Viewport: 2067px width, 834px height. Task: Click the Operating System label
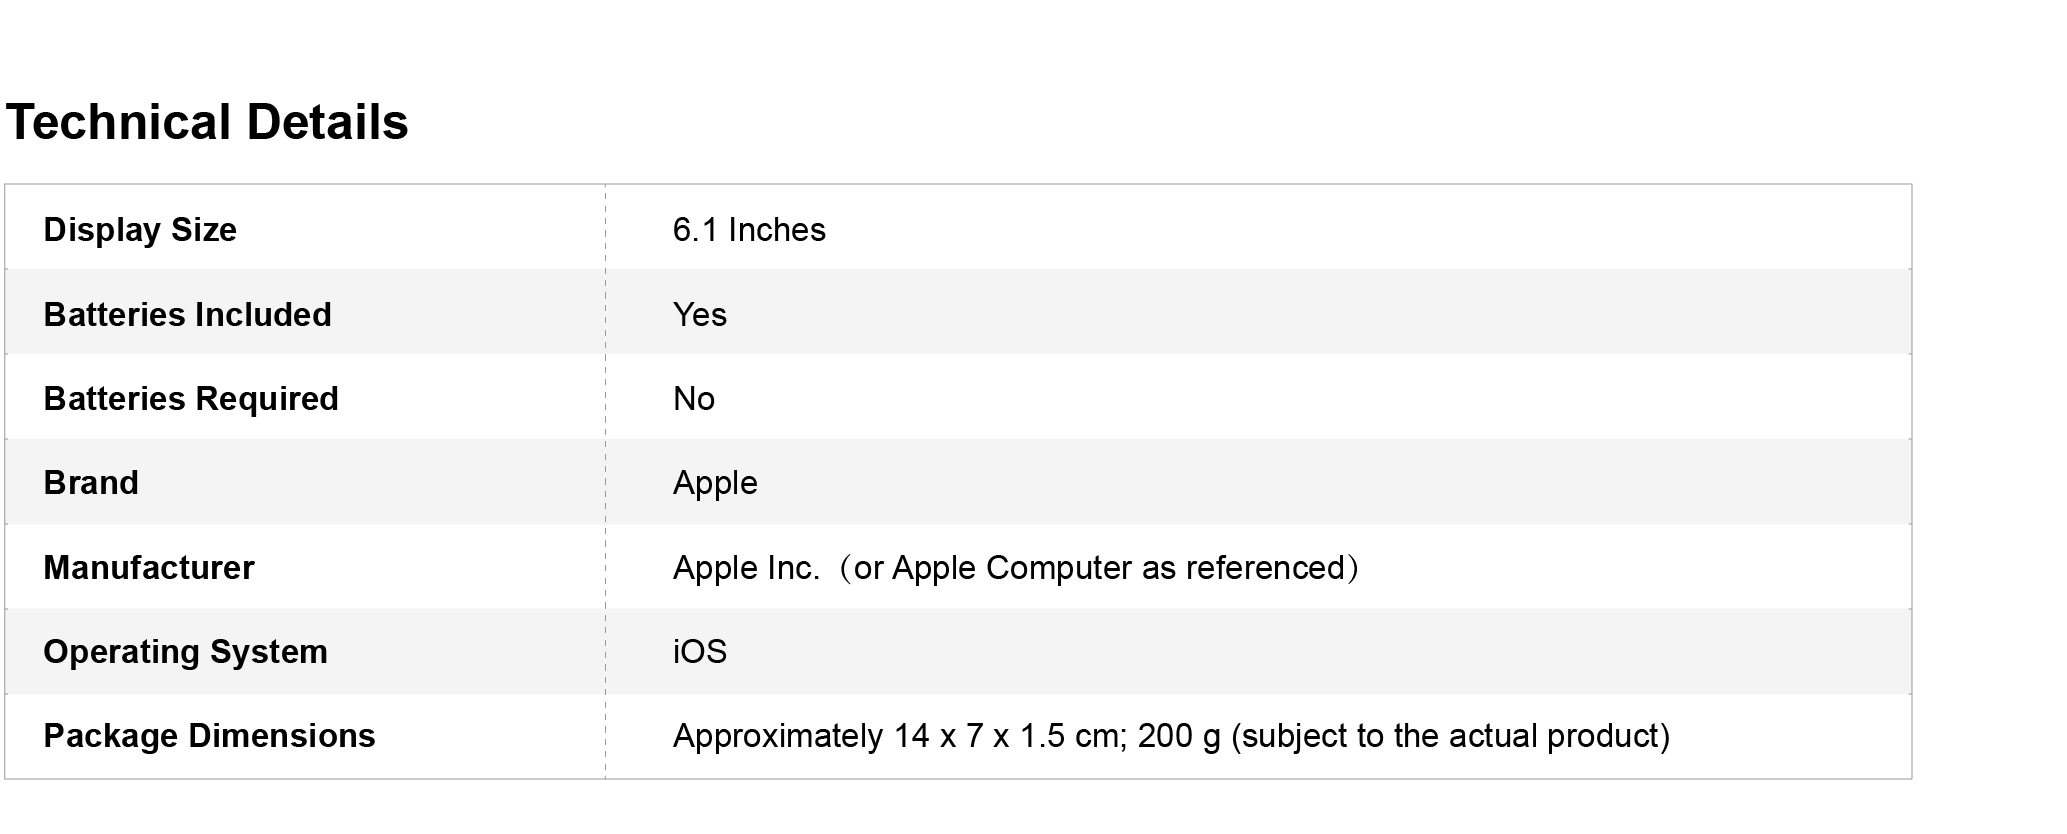185,652
